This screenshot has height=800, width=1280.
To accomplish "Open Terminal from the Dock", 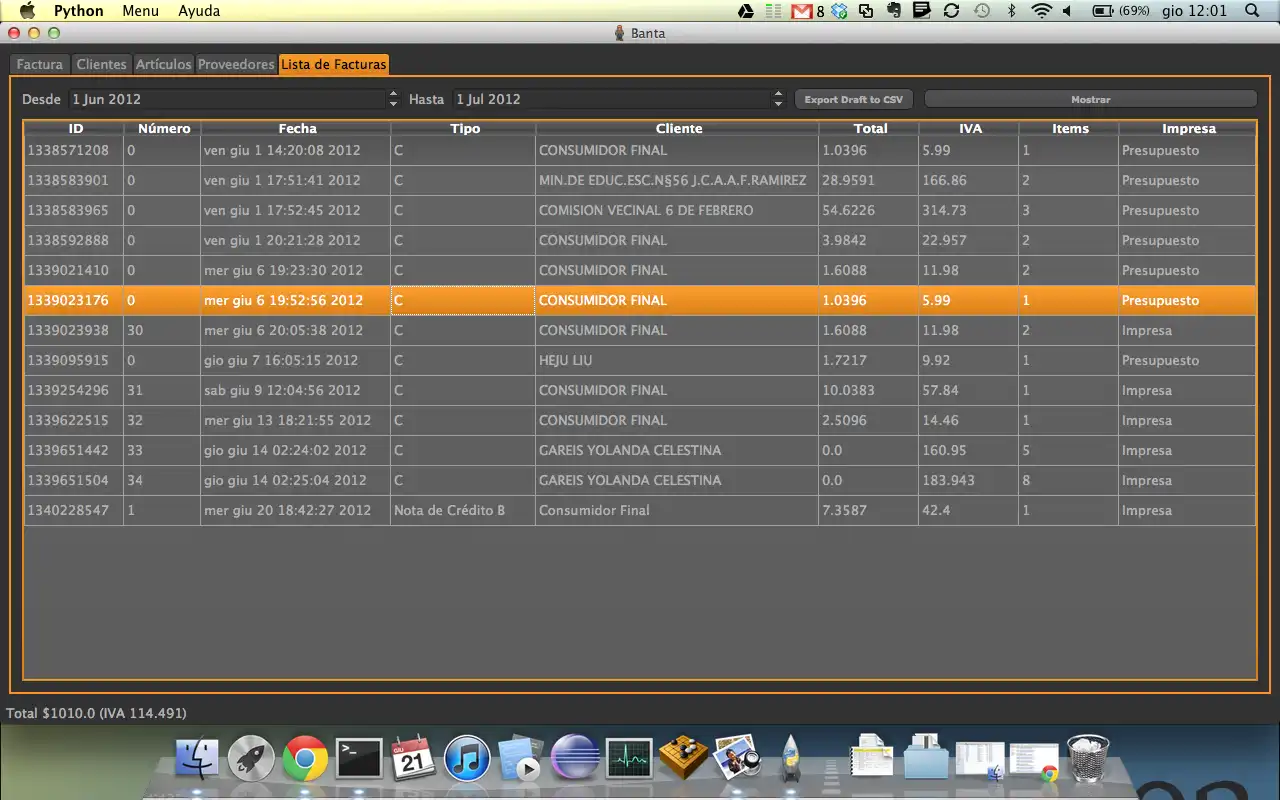I will (359, 759).
